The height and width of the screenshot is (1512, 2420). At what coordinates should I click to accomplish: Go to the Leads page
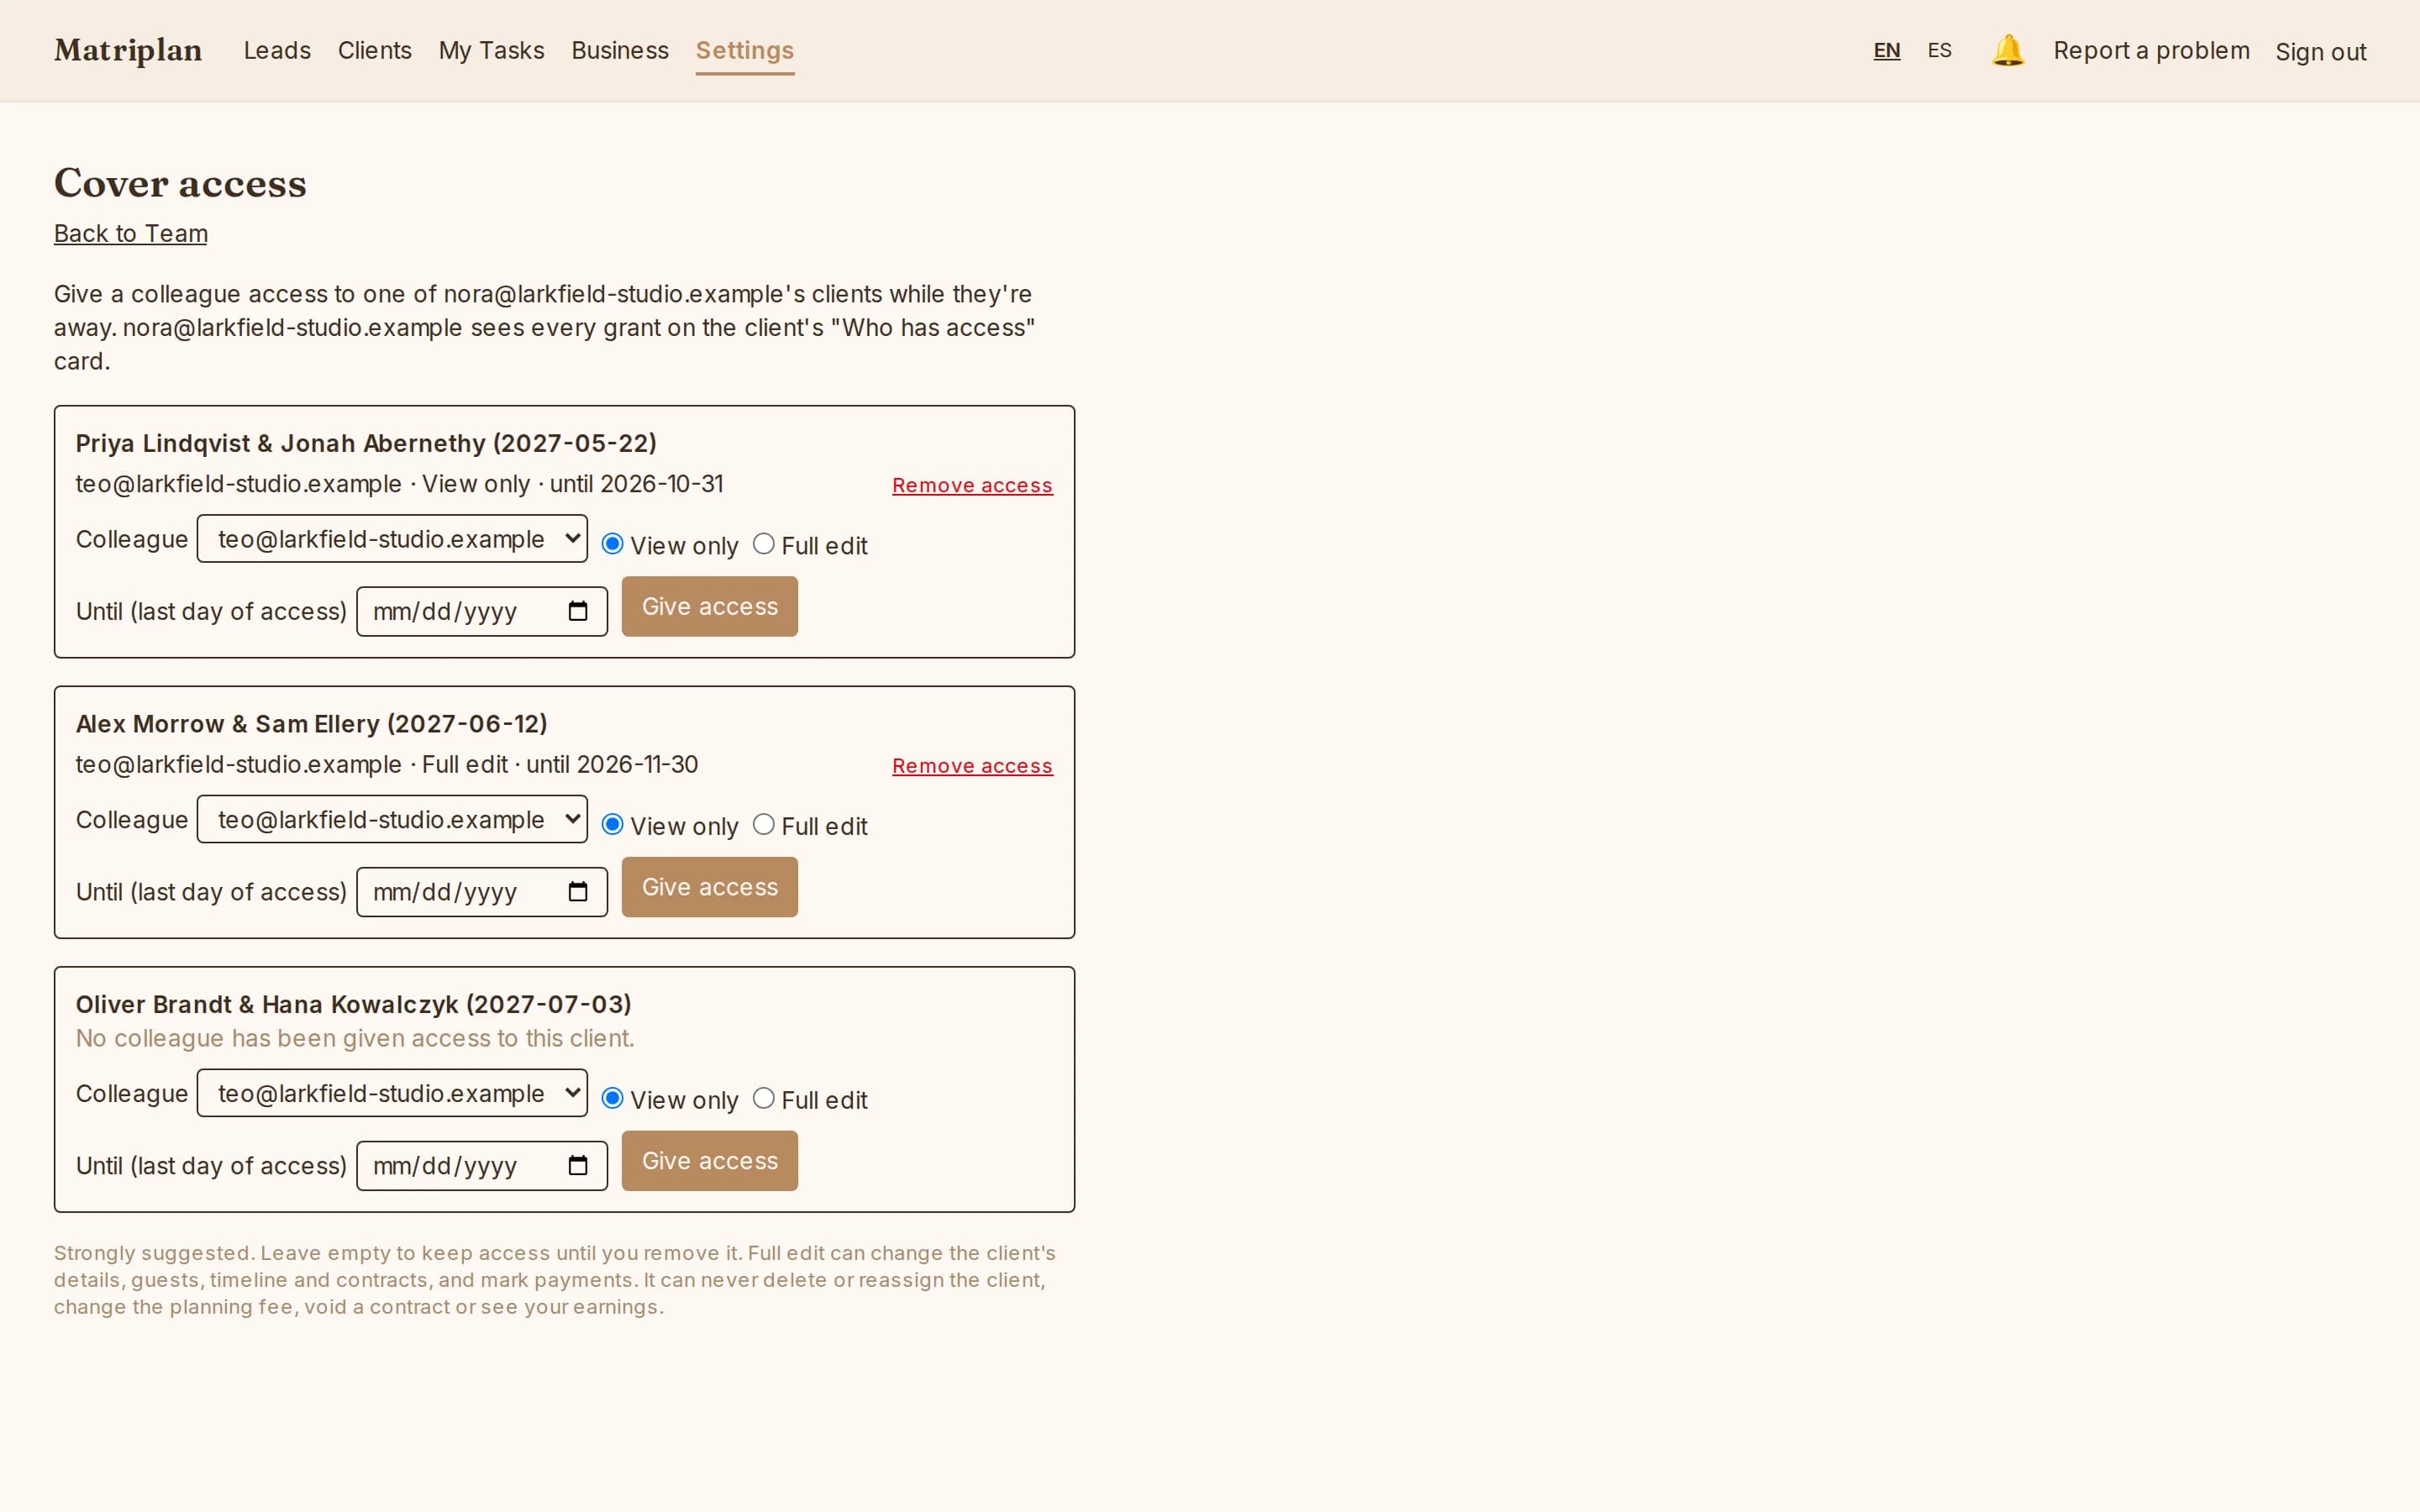coord(277,50)
